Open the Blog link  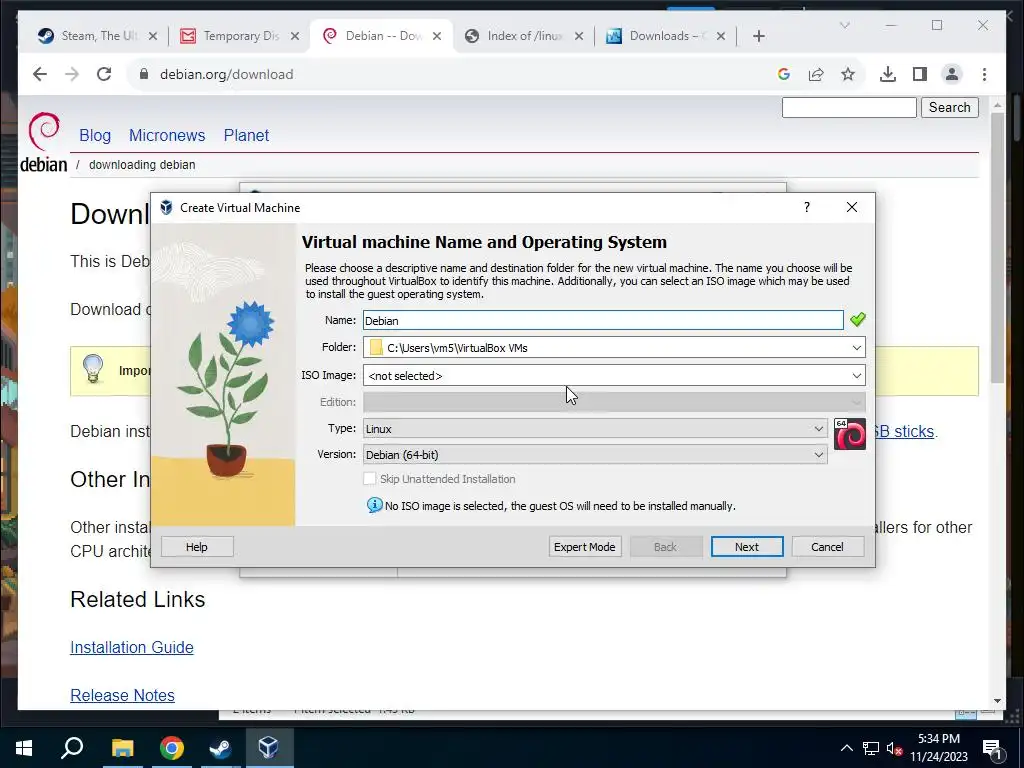pos(95,135)
